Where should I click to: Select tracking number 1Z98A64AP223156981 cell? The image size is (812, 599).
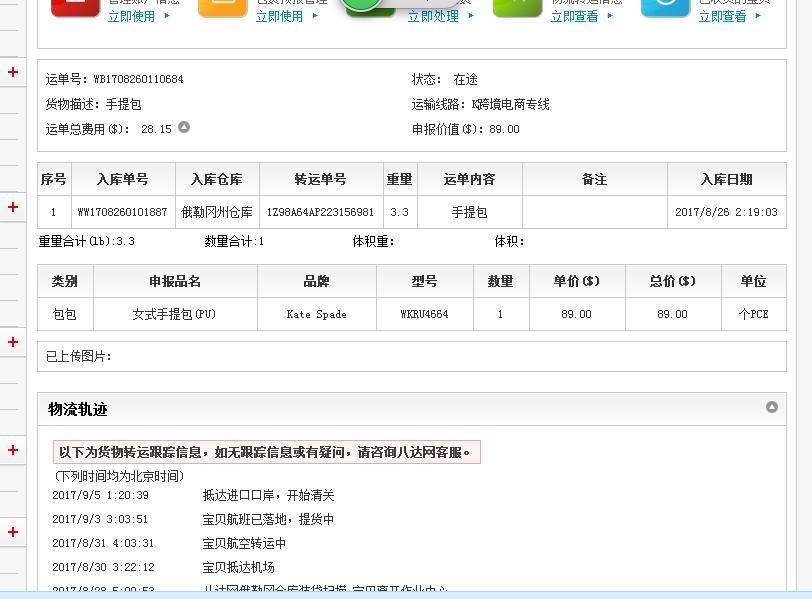point(320,213)
